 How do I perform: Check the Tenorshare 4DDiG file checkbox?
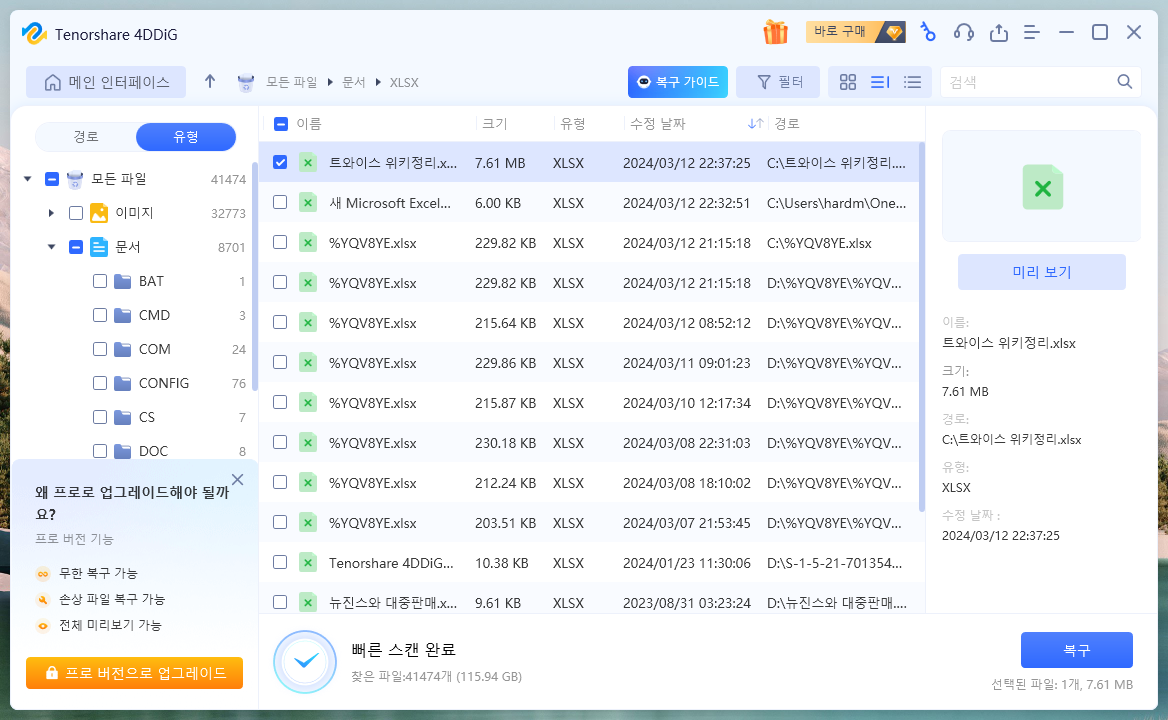point(280,562)
